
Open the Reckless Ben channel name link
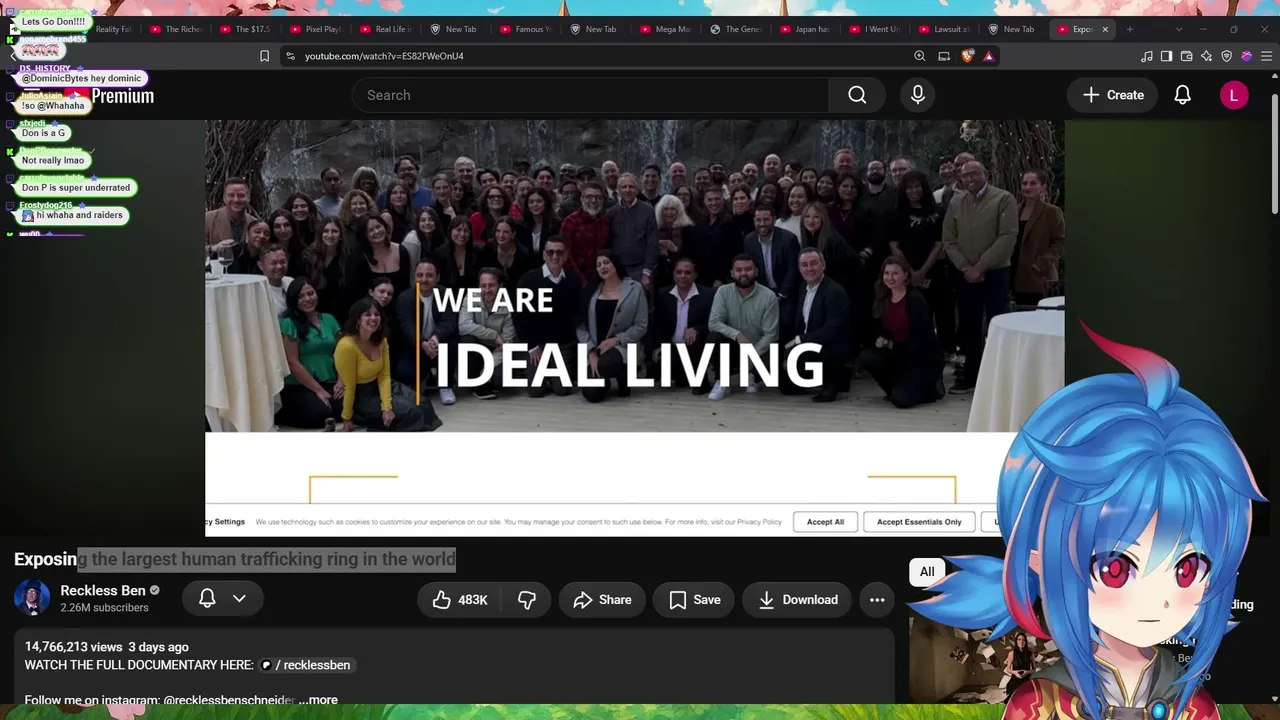[x=103, y=590]
